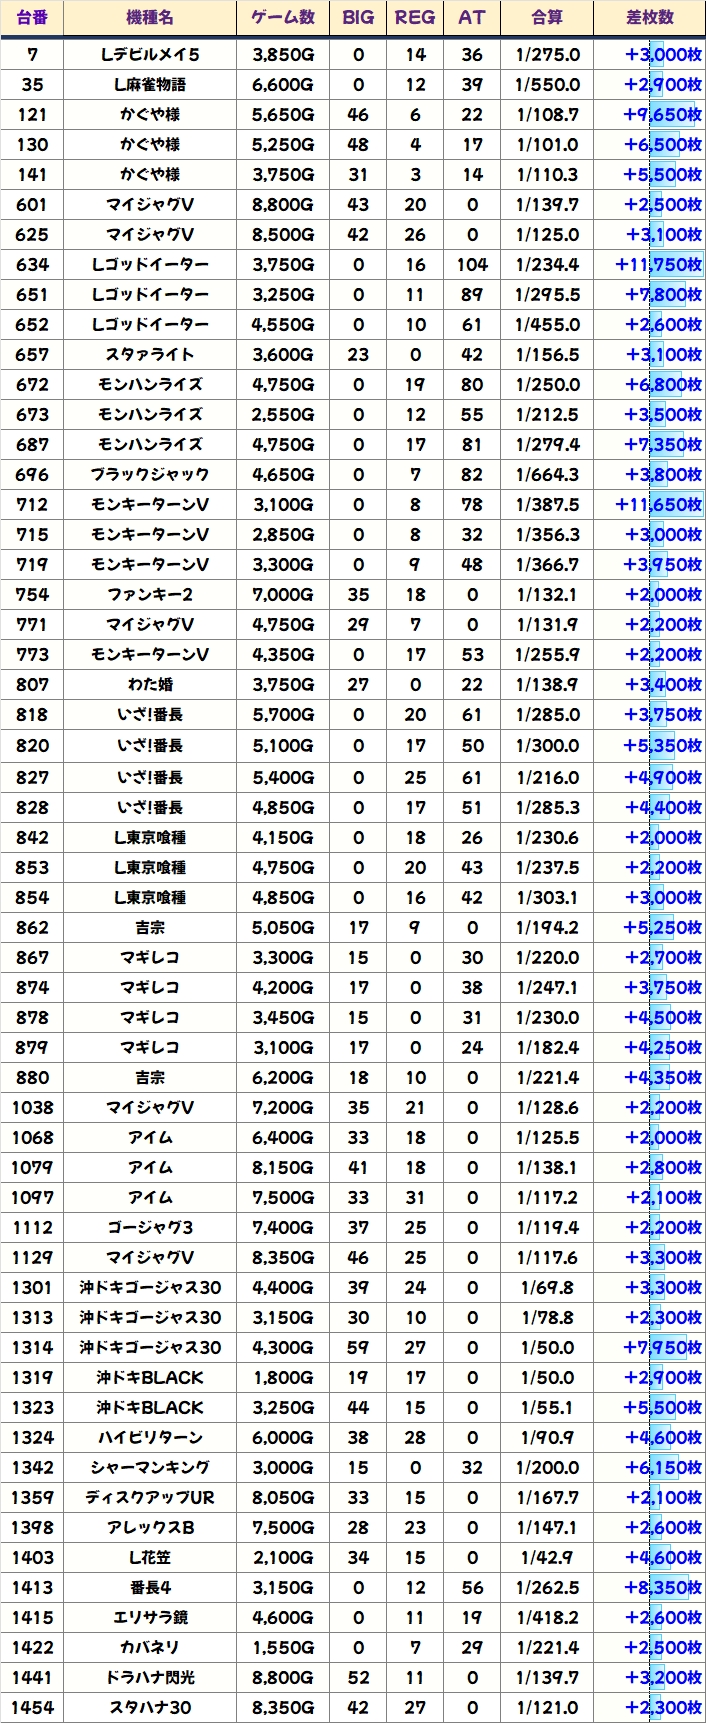Click the +11,750枚 difference value

click(x=659, y=265)
